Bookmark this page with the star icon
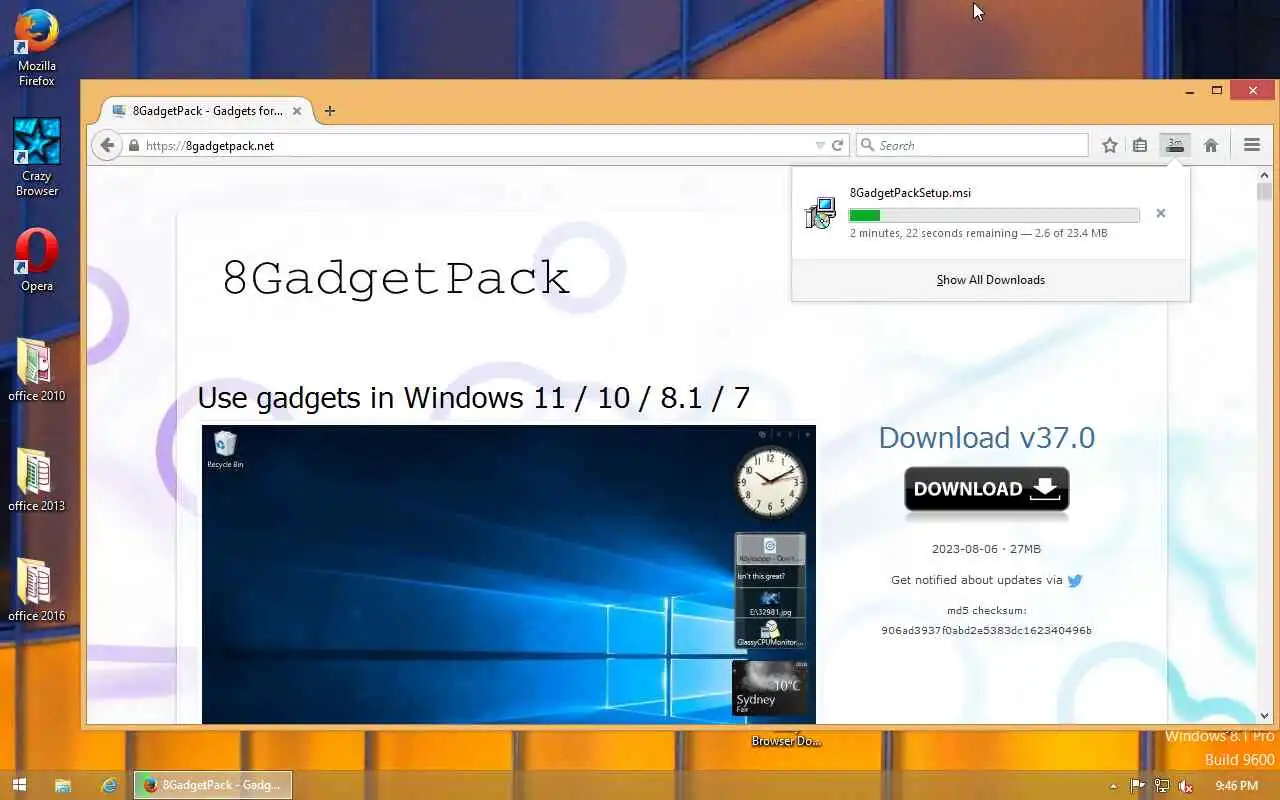The image size is (1280, 800). 1109,145
